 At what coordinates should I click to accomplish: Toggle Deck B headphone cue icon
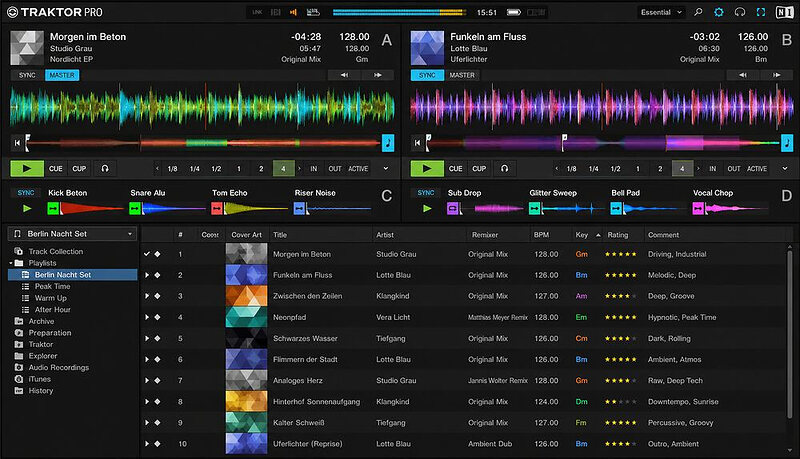click(505, 168)
